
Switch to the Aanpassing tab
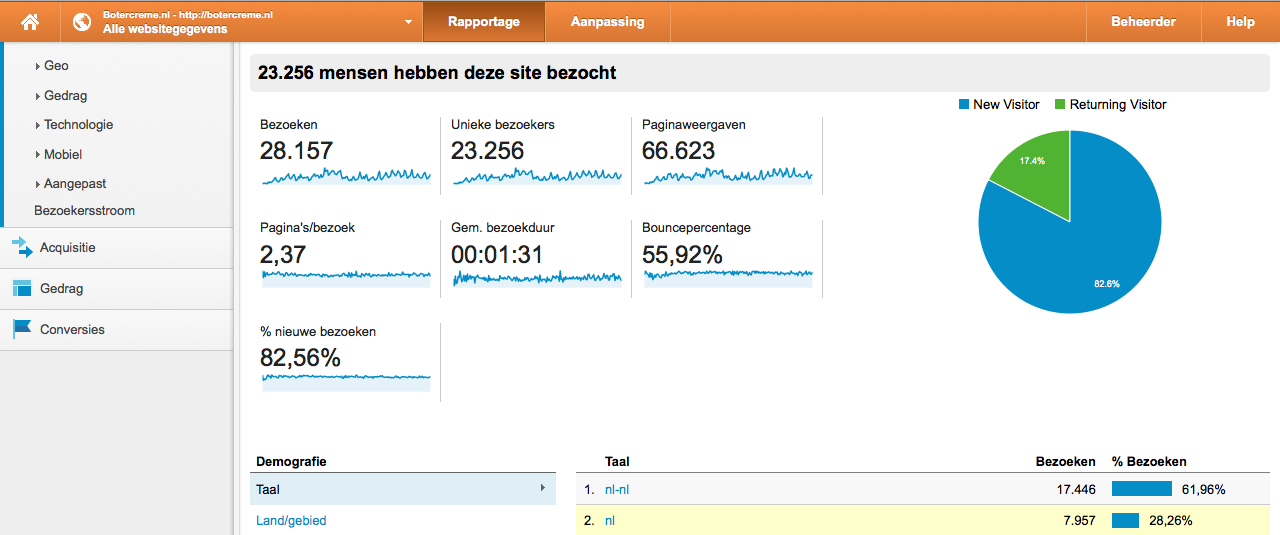[x=607, y=22]
